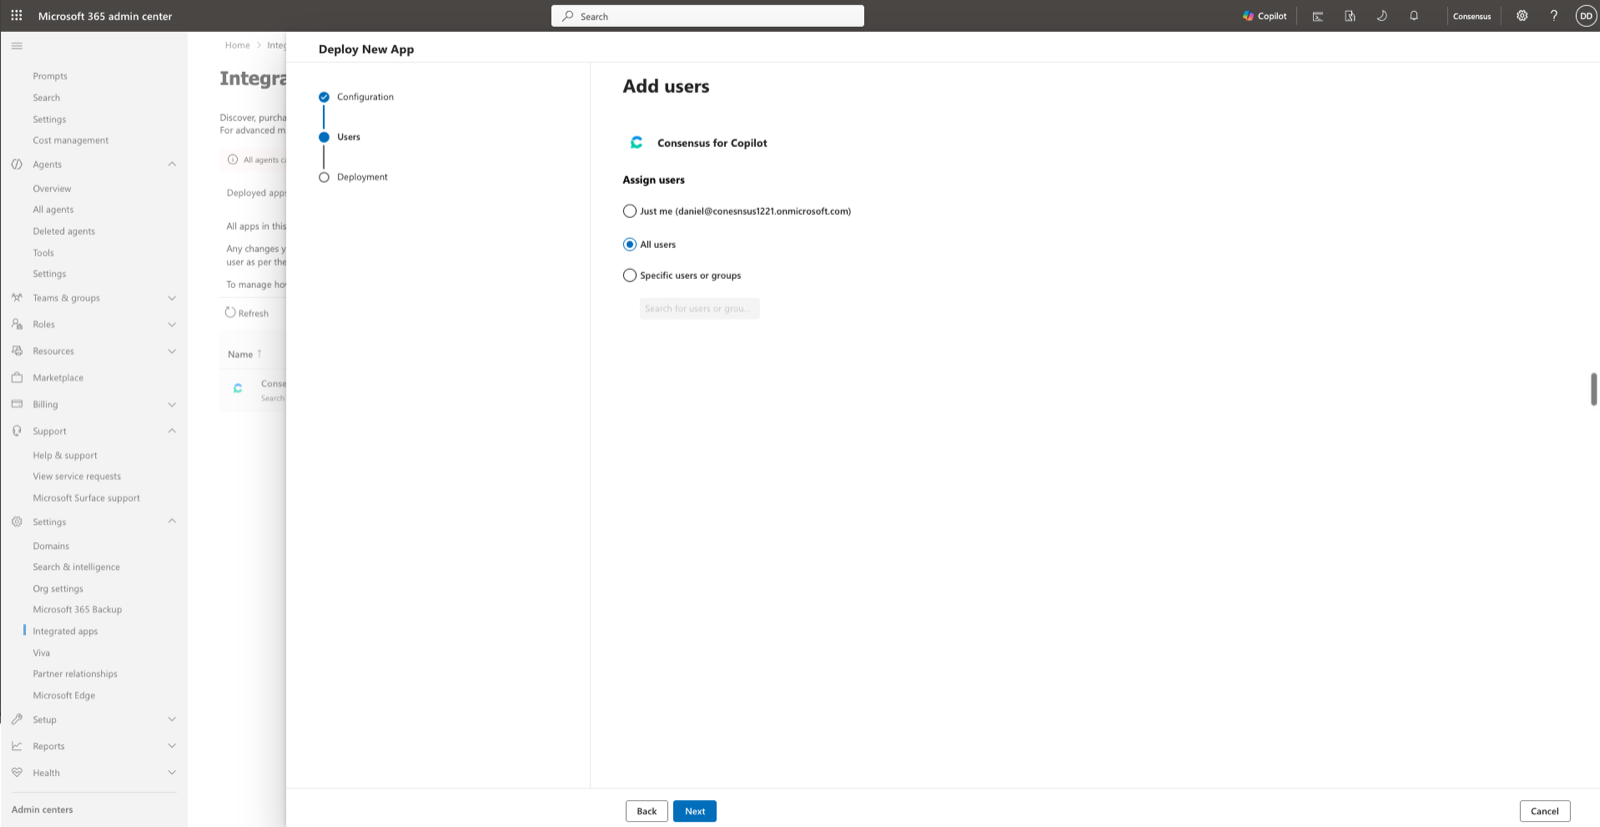Go to Configuration step in wizard
This screenshot has width=1600, height=827.
(356, 97)
